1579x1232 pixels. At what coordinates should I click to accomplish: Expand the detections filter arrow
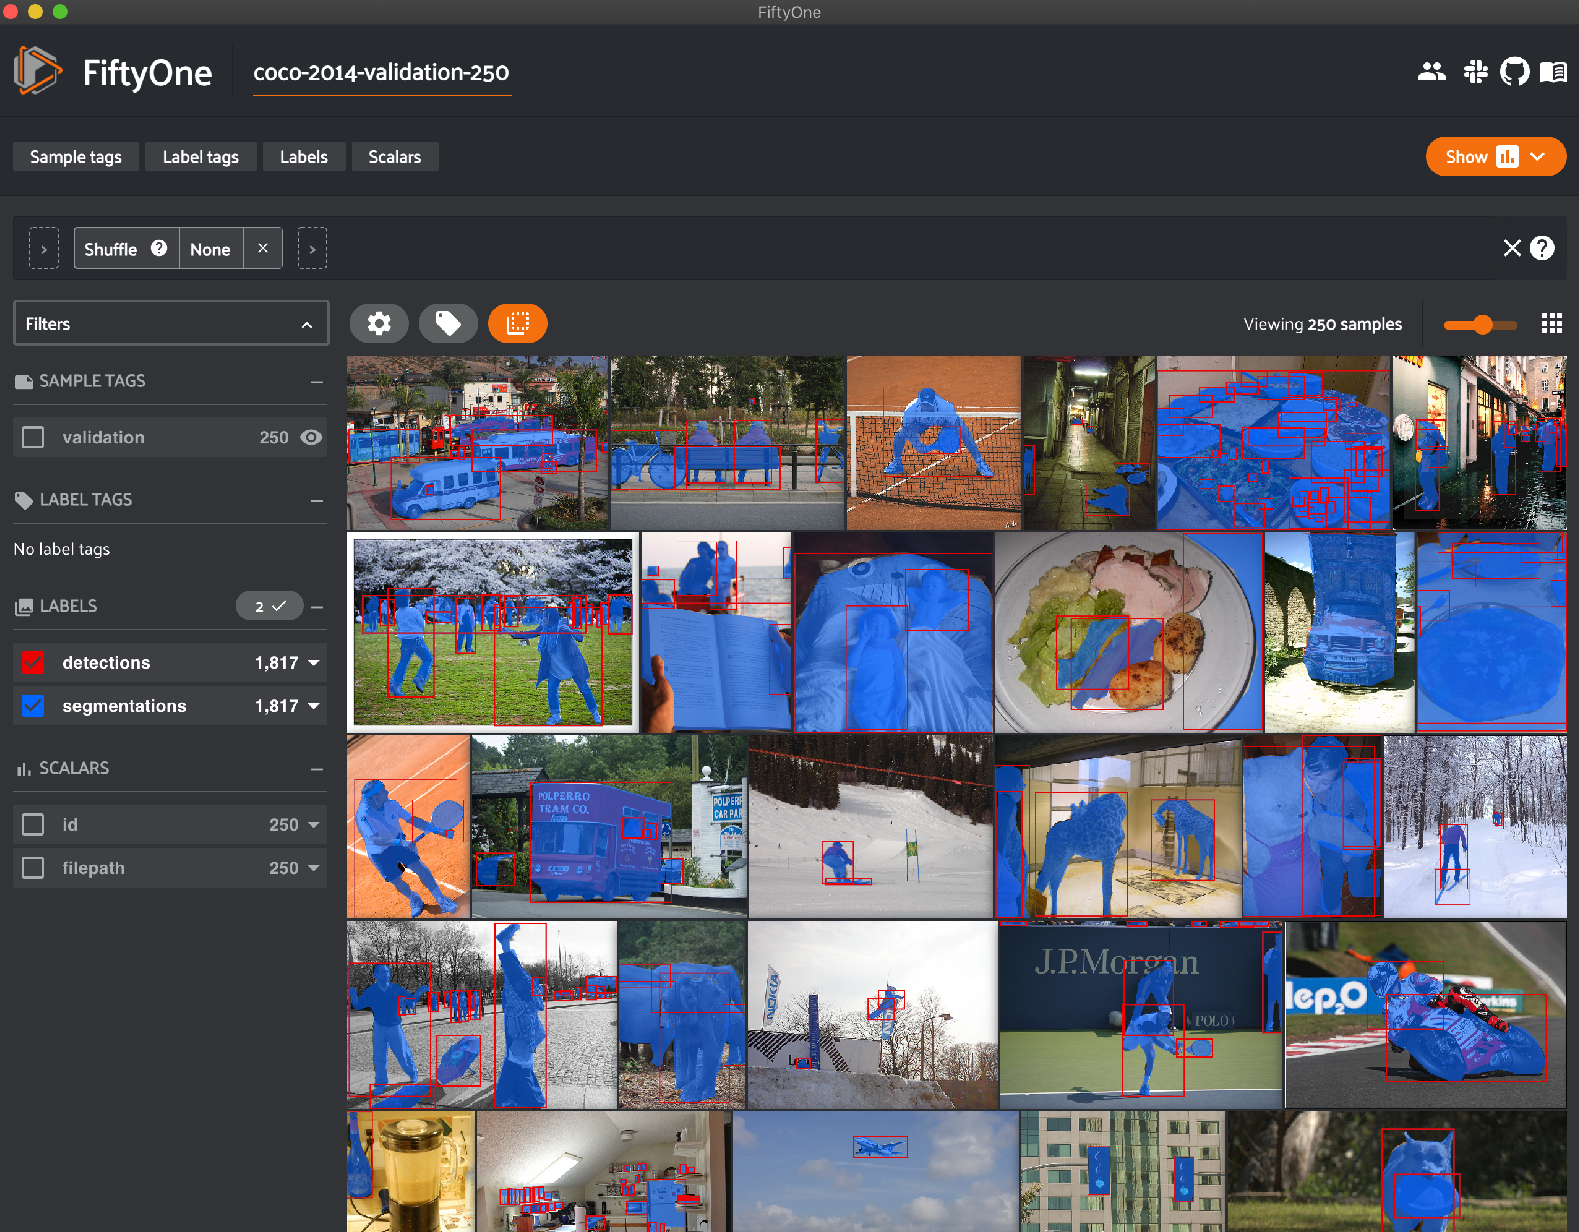pos(314,663)
